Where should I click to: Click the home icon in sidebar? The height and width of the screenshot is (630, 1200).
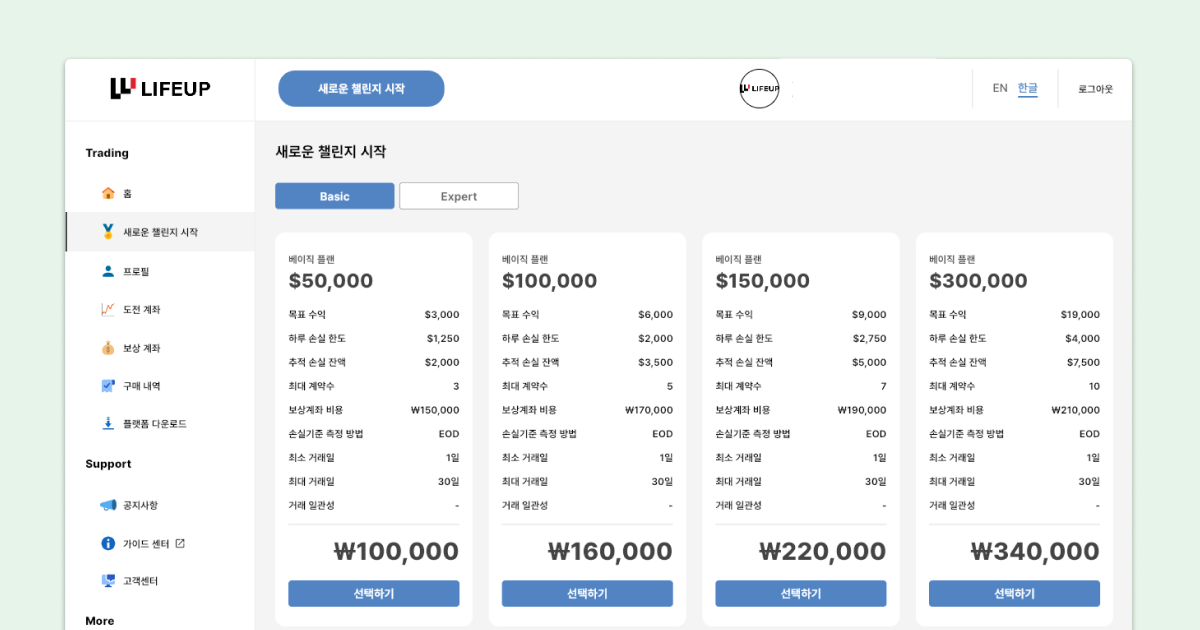coord(108,193)
